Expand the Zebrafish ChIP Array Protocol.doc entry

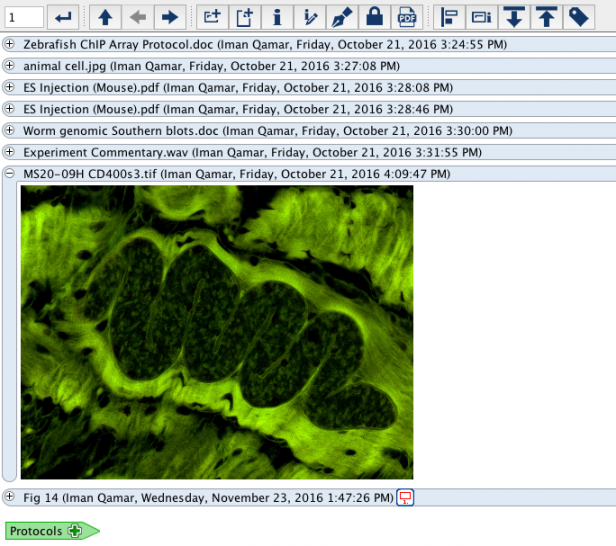tap(9, 44)
